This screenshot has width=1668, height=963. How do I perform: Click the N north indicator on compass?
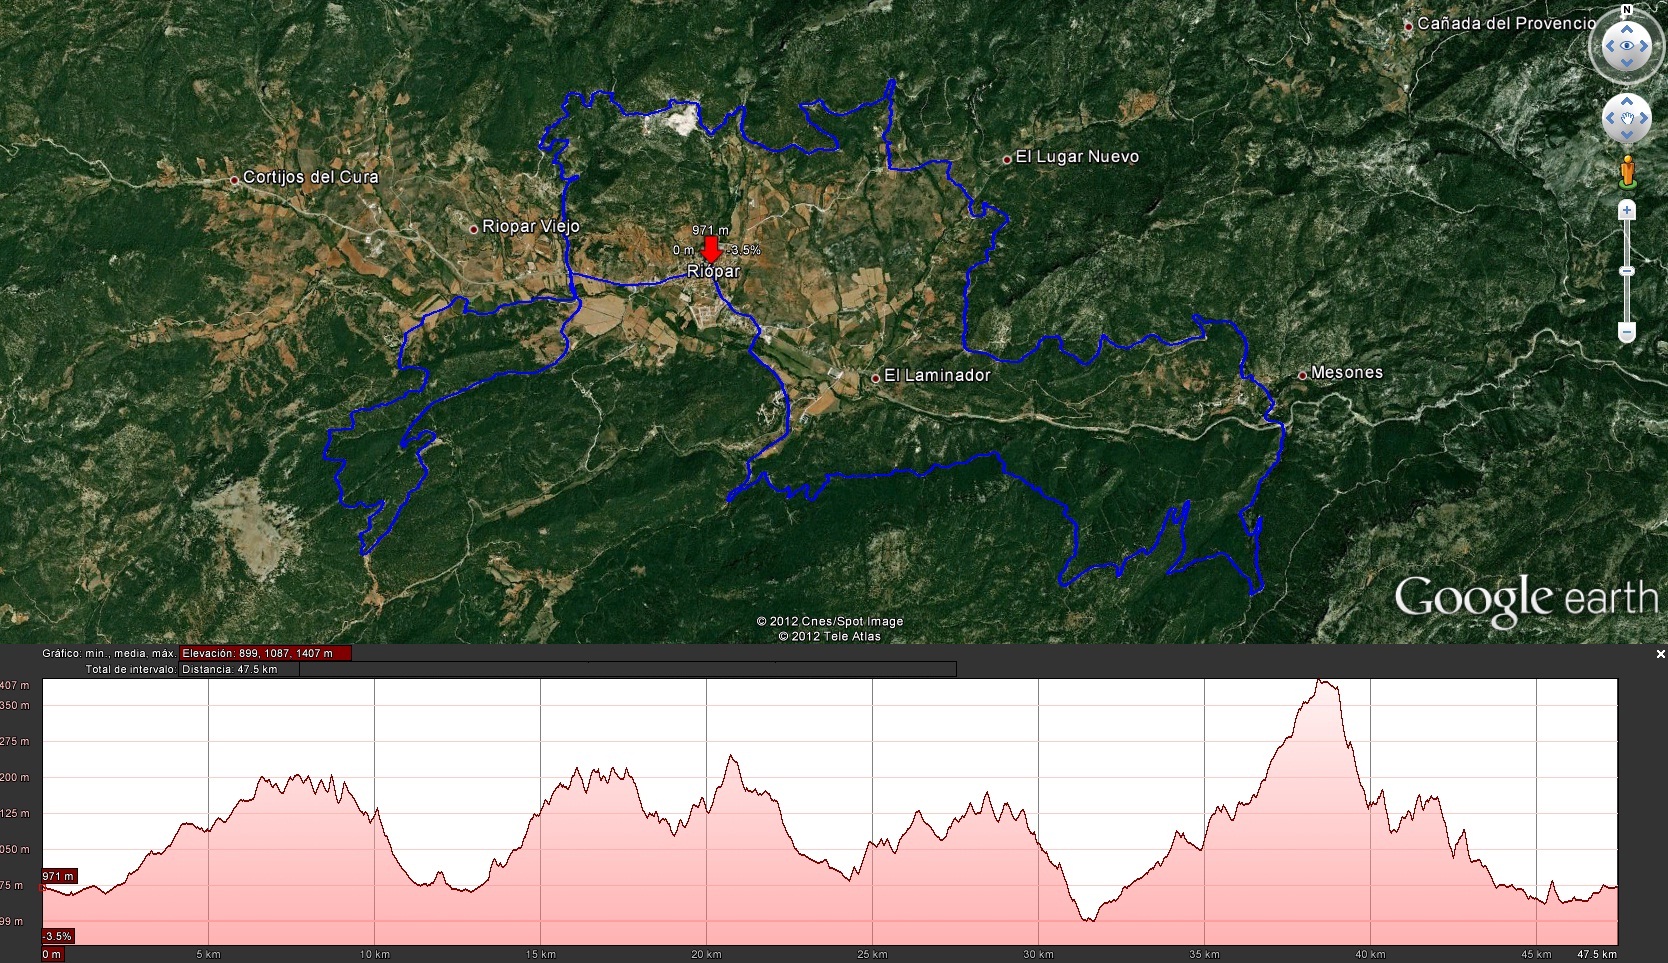click(1627, 10)
